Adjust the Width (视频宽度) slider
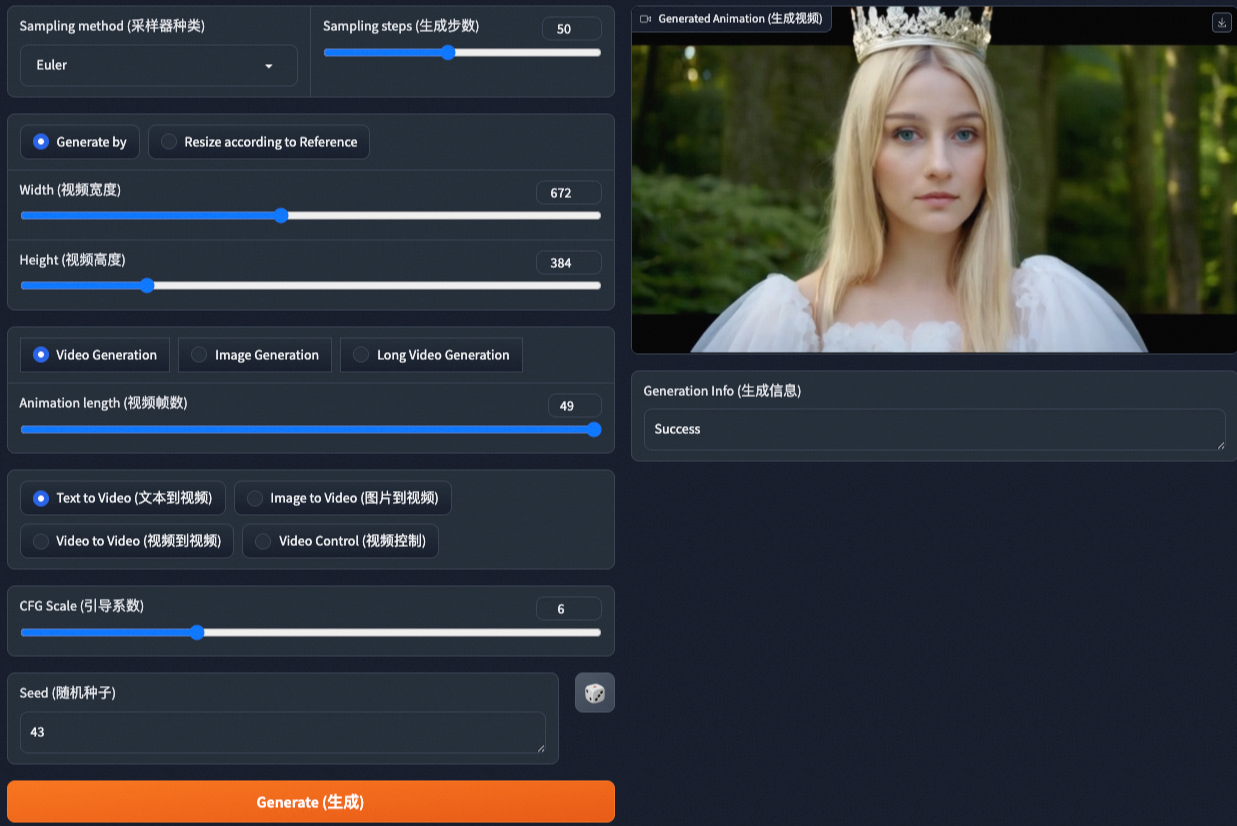 pyautogui.click(x=310, y=215)
